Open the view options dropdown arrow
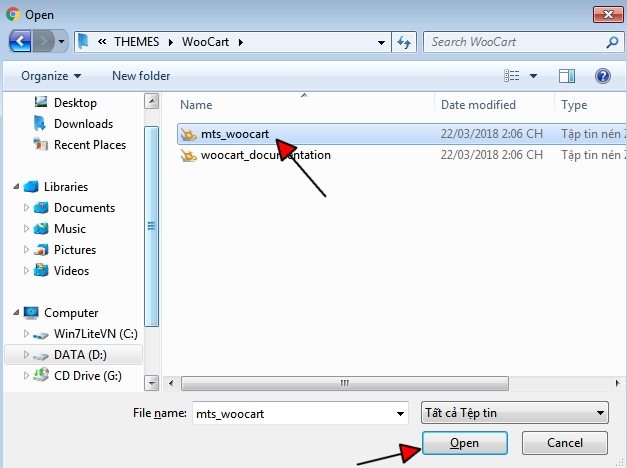This screenshot has height=468, width=627. pyautogui.click(x=533, y=76)
